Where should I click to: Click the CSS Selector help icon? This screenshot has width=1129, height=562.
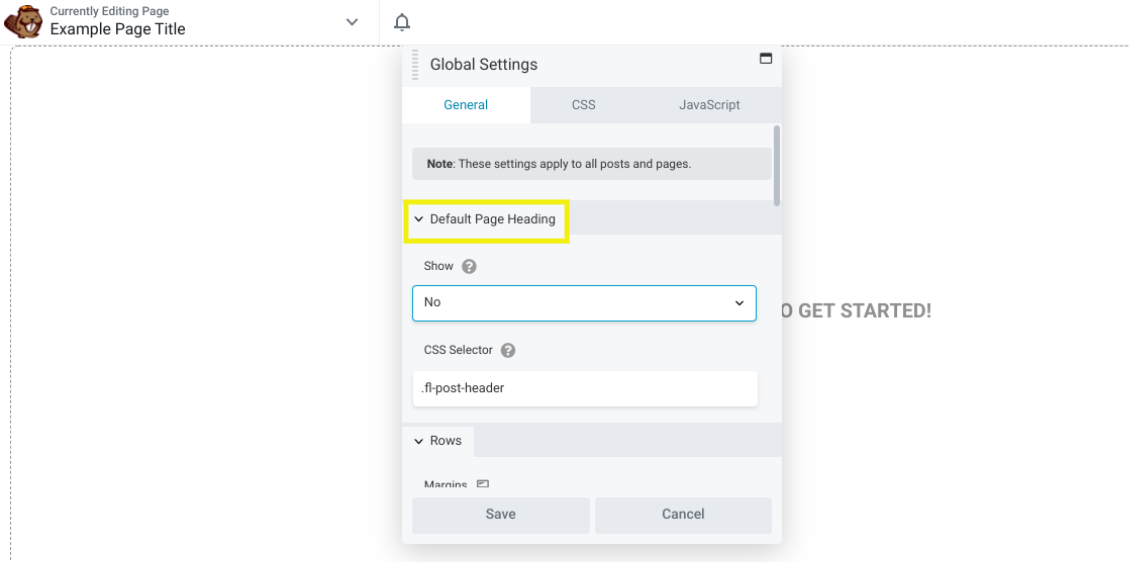pos(508,351)
